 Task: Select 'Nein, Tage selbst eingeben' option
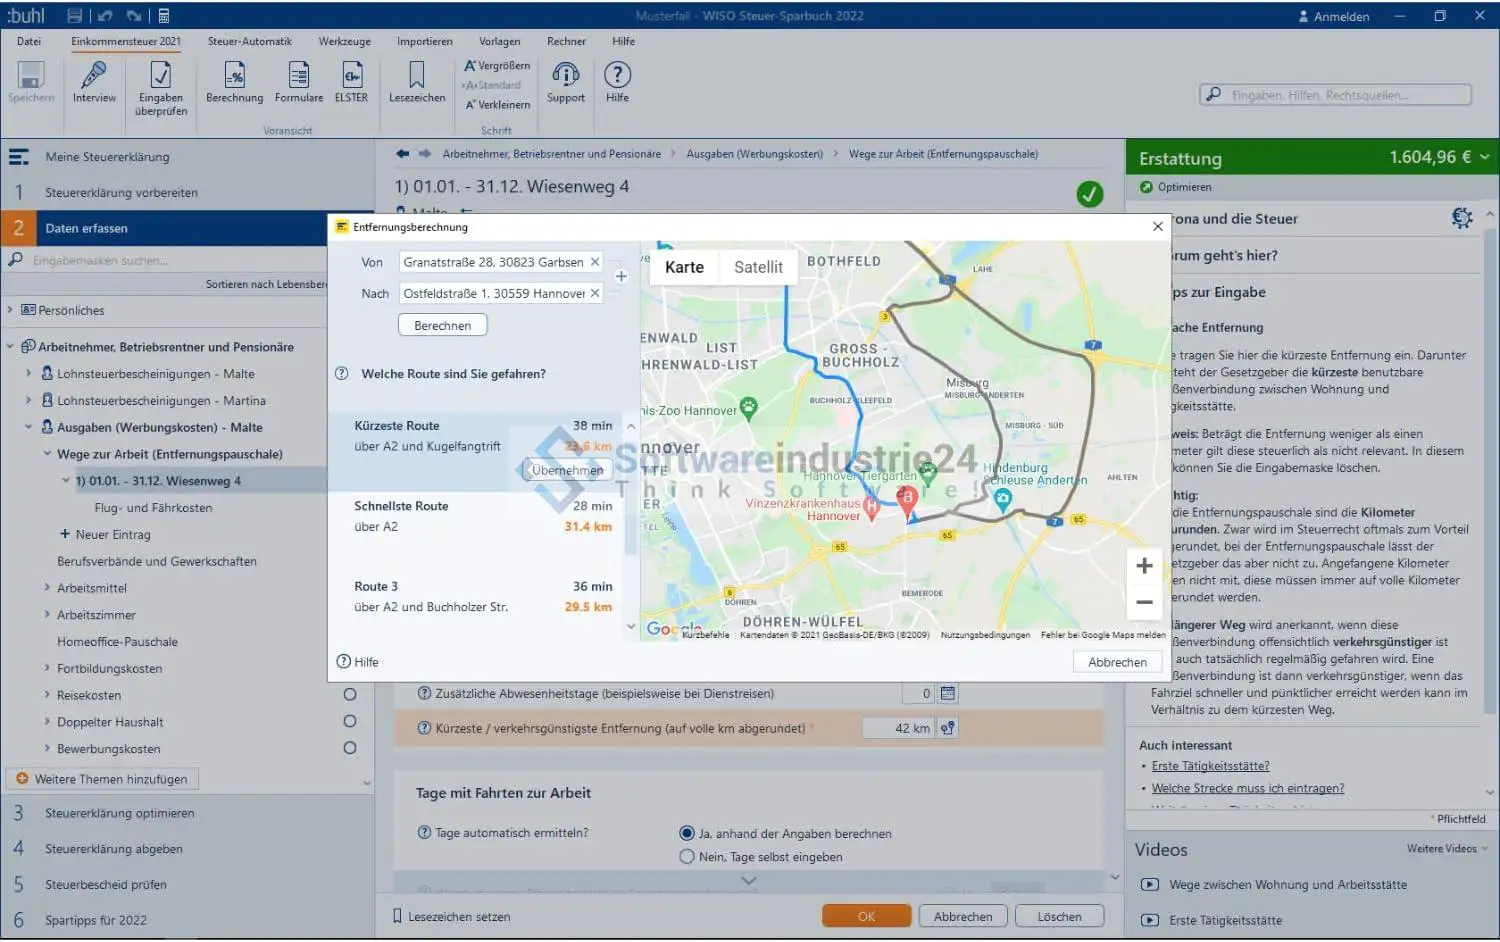(x=687, y=857)
